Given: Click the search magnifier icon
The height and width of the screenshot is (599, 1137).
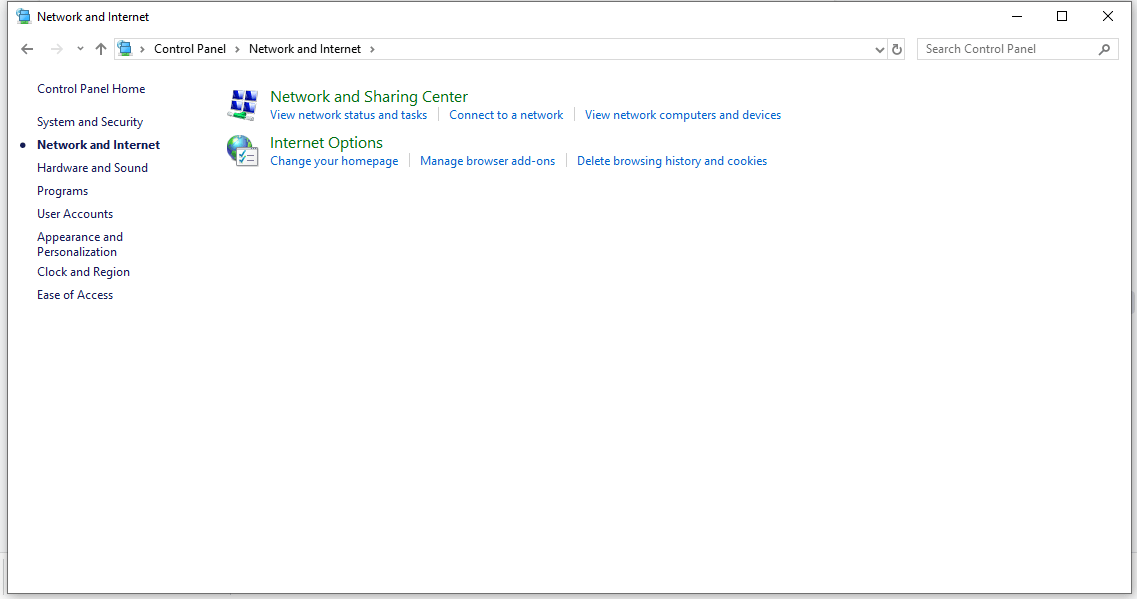Looking at the screenshot, I should (1104, 49).
